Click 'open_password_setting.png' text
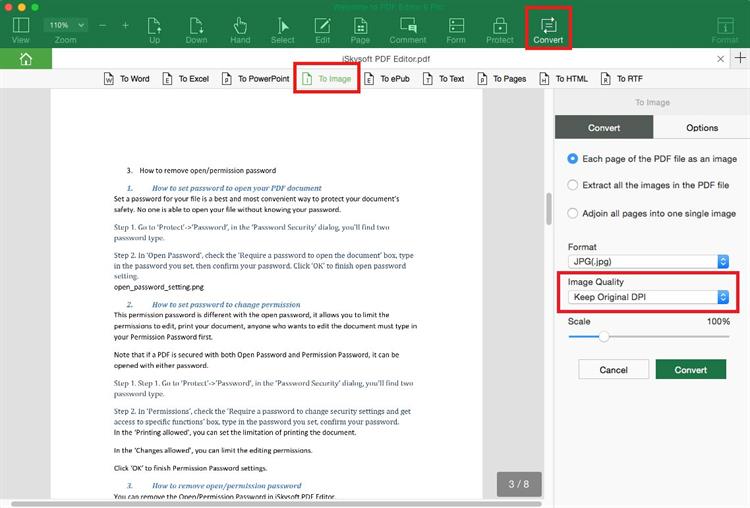This screenshot has height=508, width=750. tap(159, 287)
